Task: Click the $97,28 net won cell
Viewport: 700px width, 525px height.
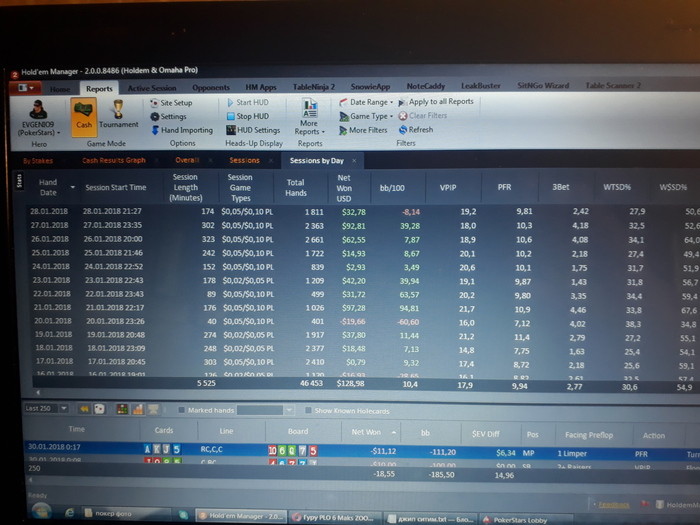Action: pyautogui.click(x=351, y=308)
